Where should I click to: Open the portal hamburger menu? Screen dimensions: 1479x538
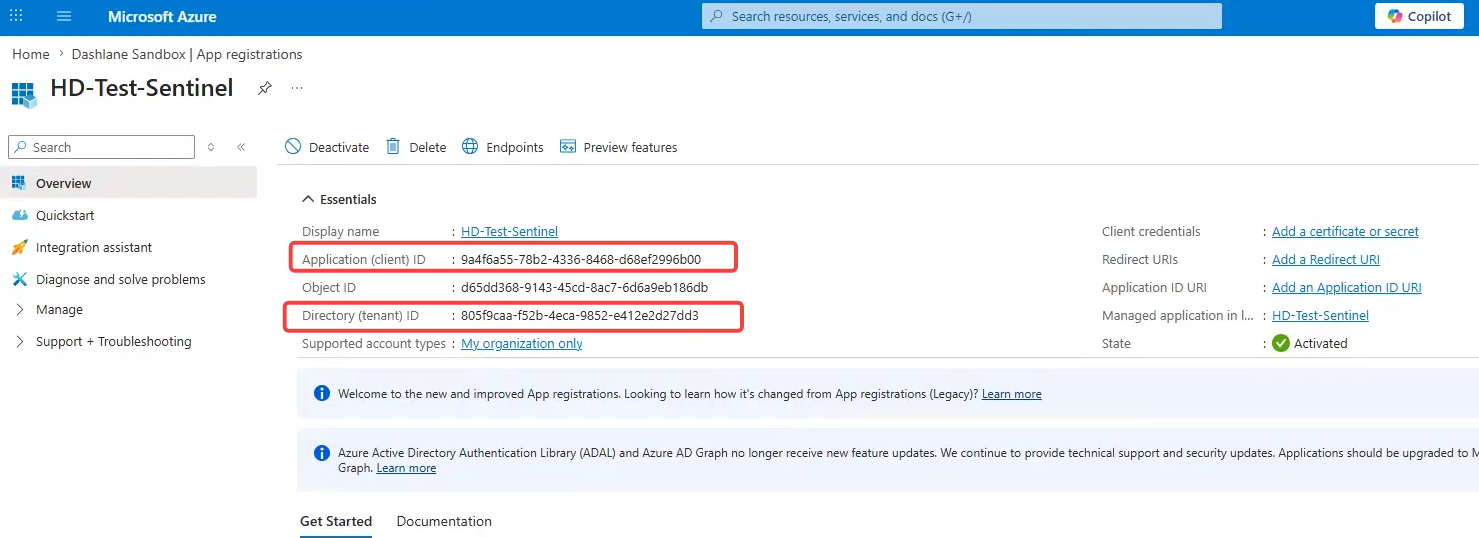pyautogui.click(x=64, y=17)
